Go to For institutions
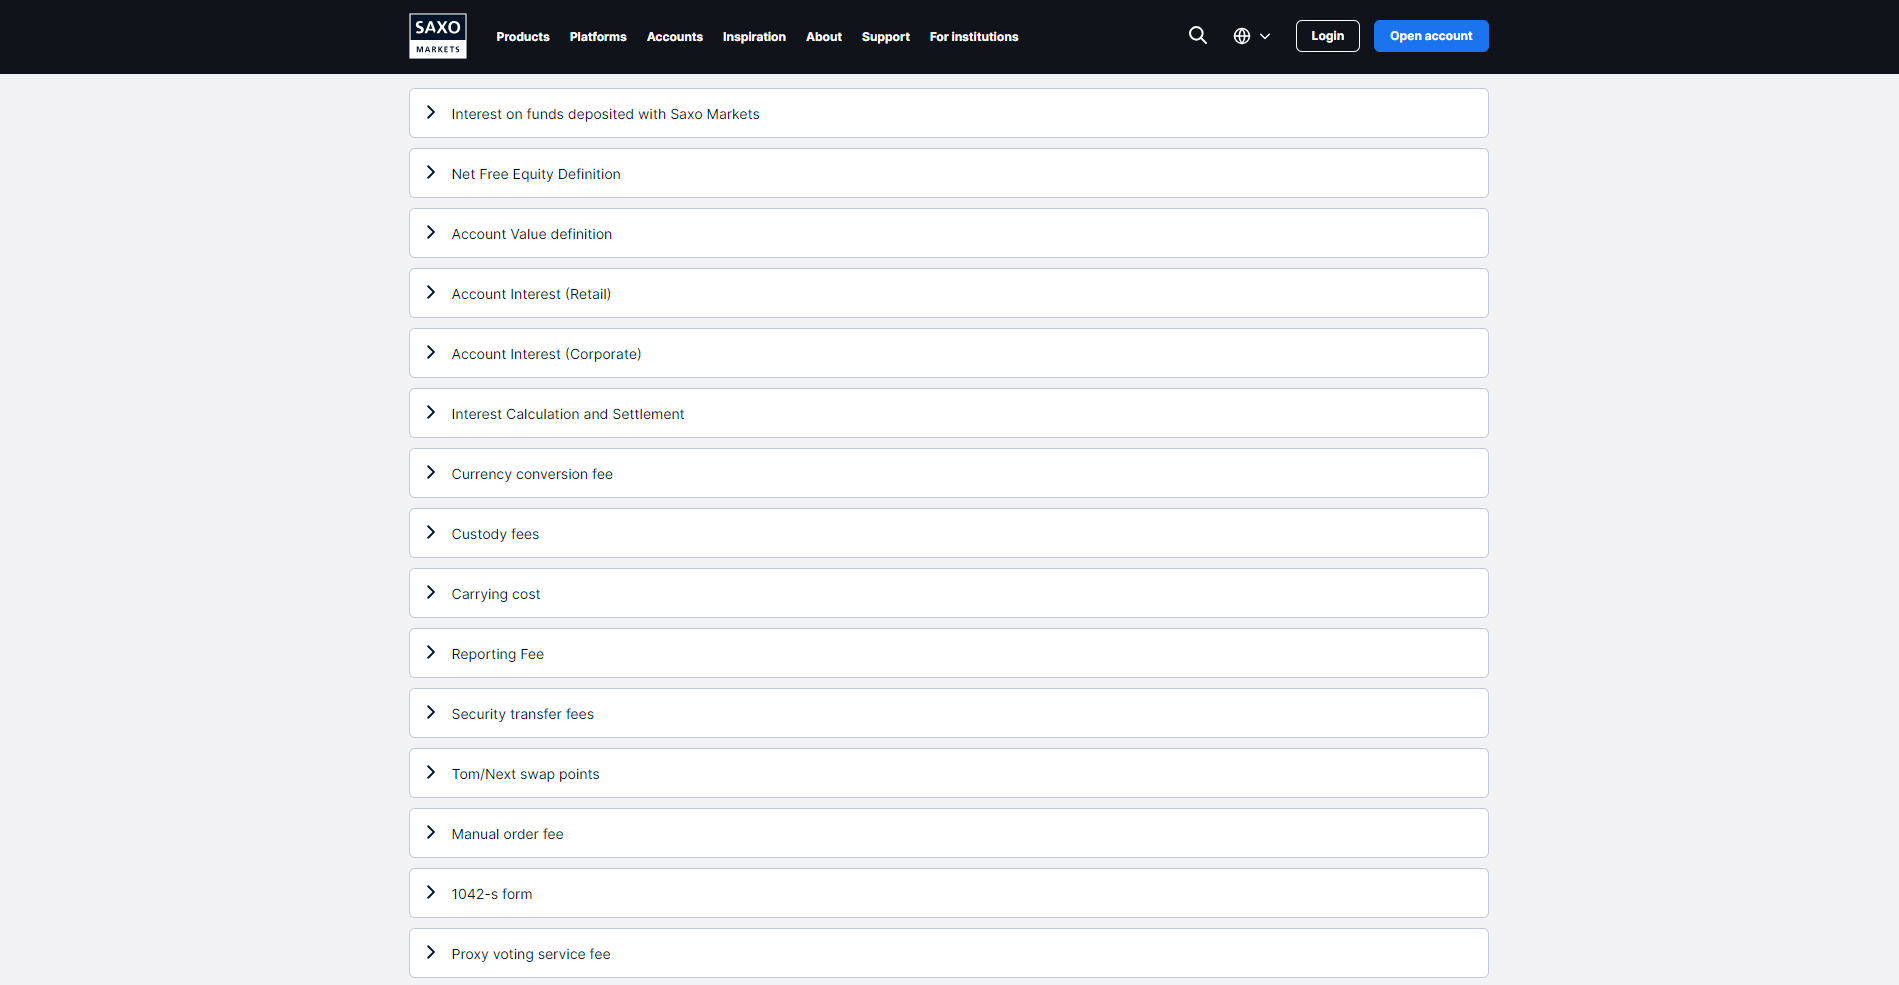Image resolution: width=1899 pixels, height=985 pixels. (x=974, y=37)
